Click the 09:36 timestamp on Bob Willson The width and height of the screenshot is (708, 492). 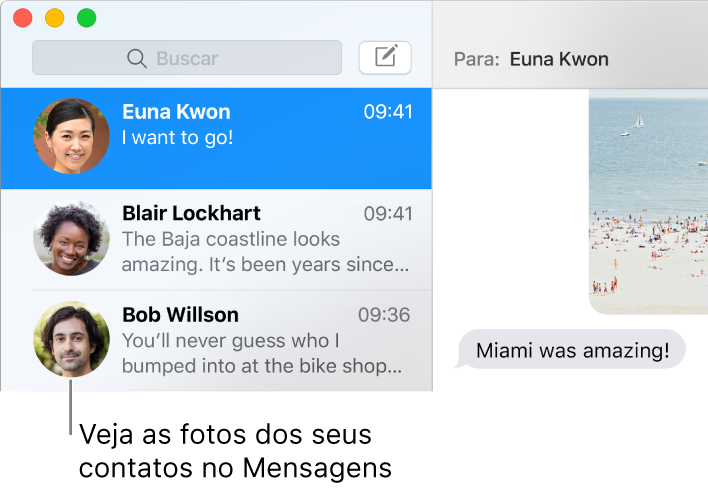(384, 315)
